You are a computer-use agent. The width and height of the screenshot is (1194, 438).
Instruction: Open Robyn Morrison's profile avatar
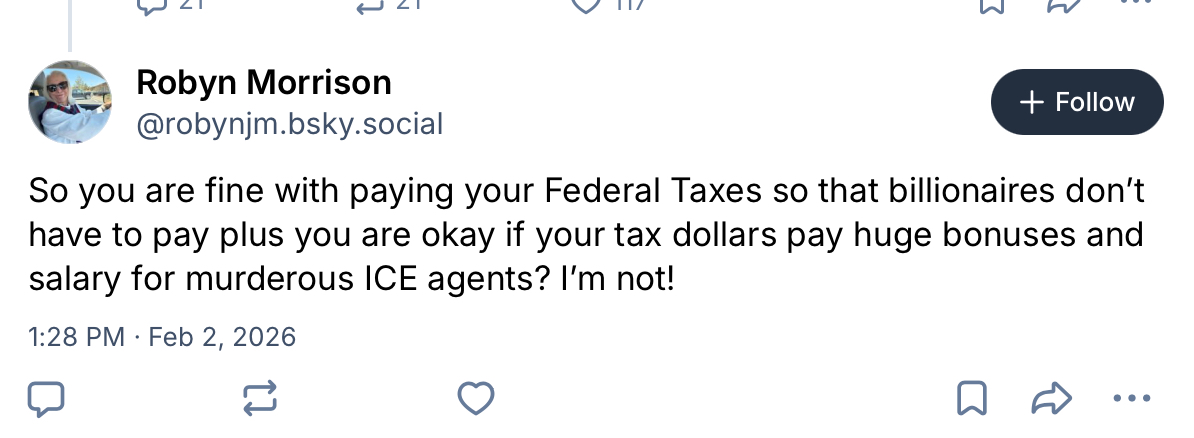70,102
